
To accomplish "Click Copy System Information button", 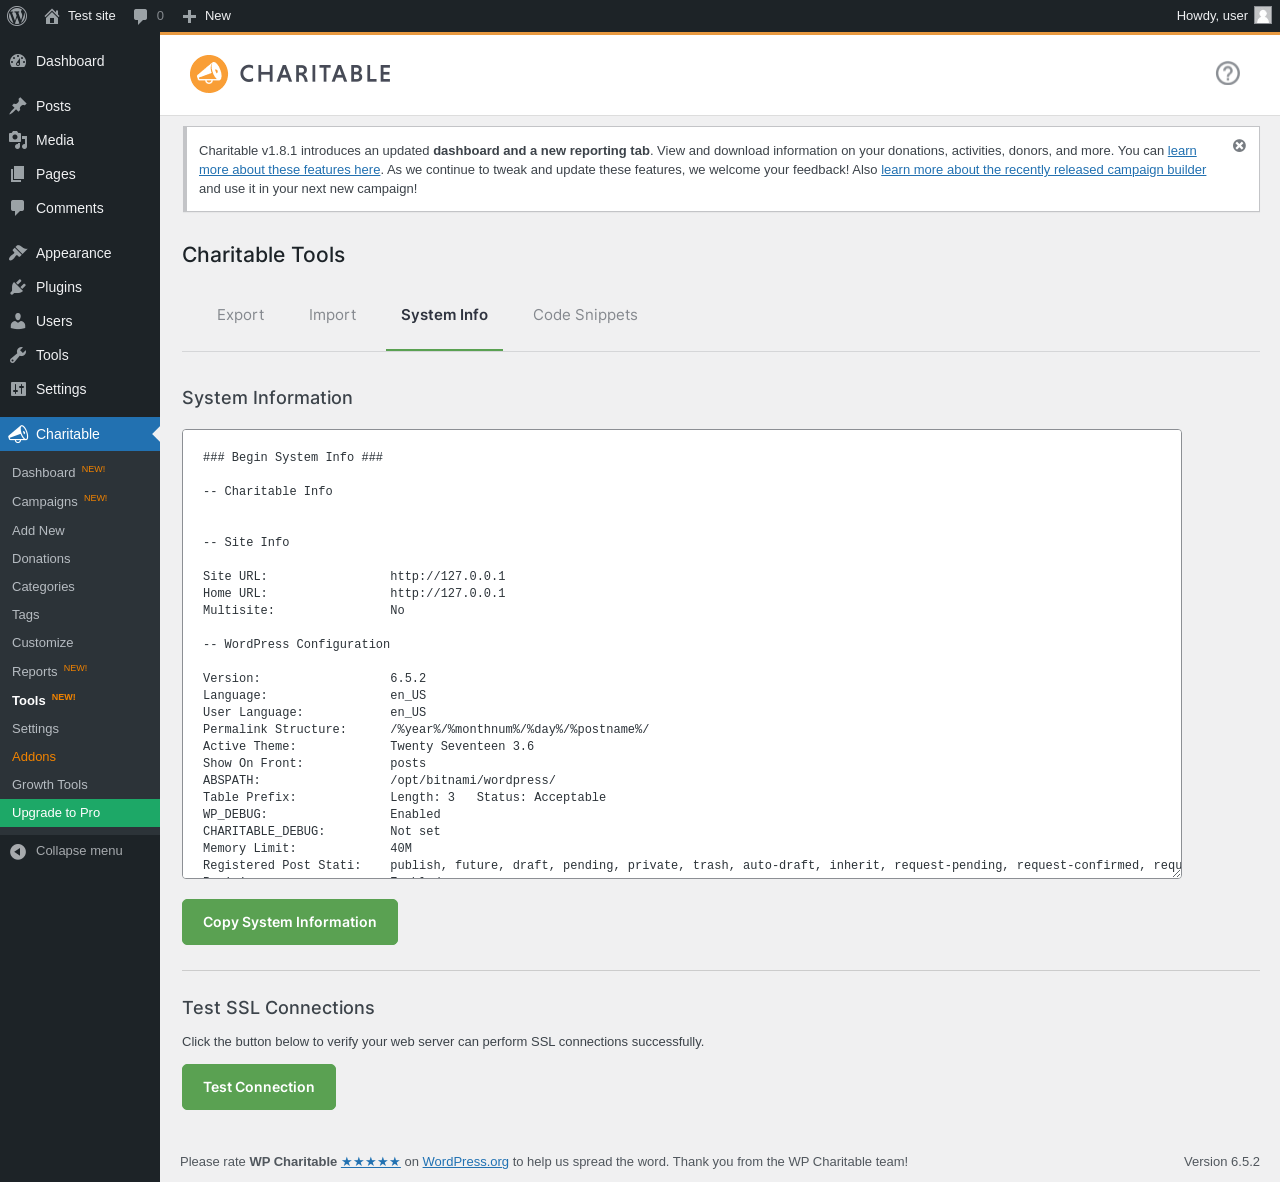I will pyautogui.click(x=290, y=922).
